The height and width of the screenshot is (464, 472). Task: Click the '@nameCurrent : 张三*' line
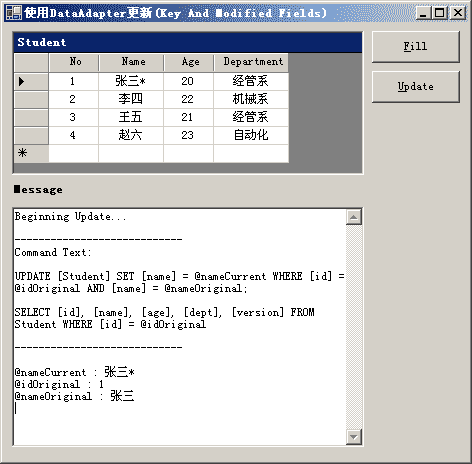[x=74, y=372]
